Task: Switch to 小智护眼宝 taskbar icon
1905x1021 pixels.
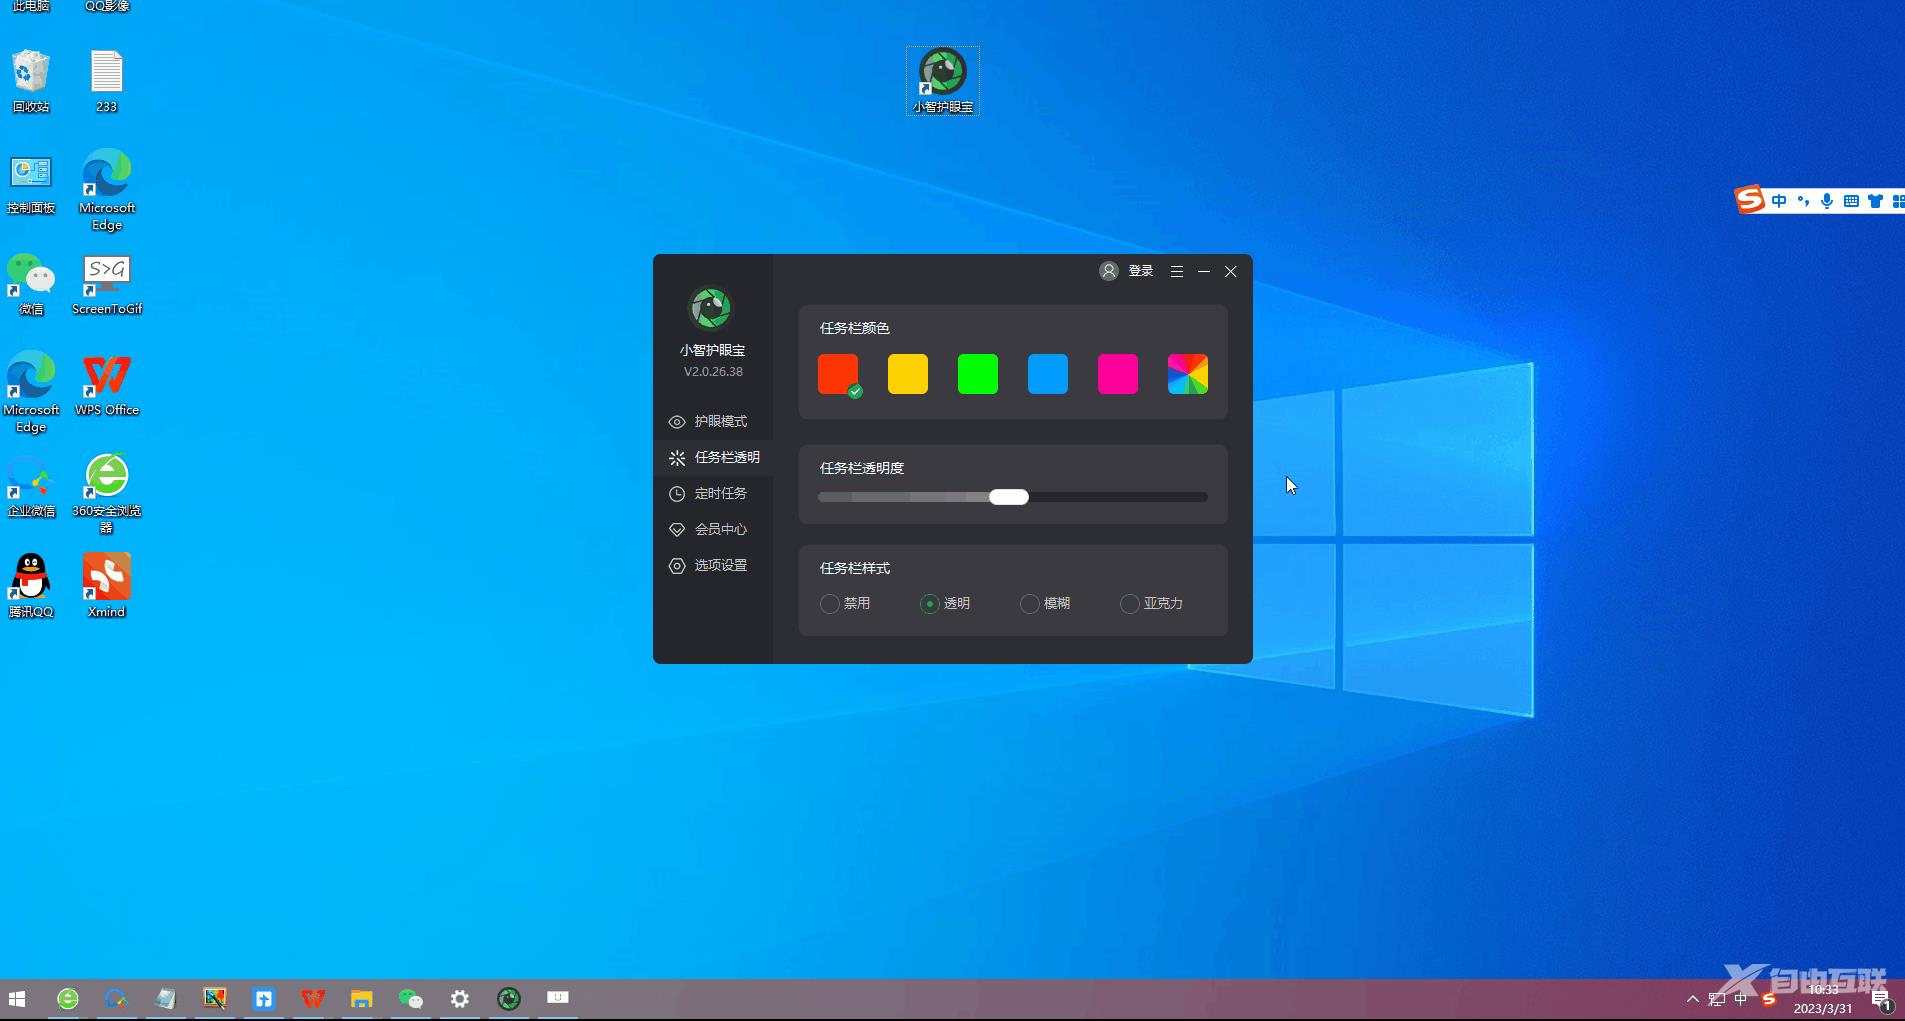Action: coord(509,999)
